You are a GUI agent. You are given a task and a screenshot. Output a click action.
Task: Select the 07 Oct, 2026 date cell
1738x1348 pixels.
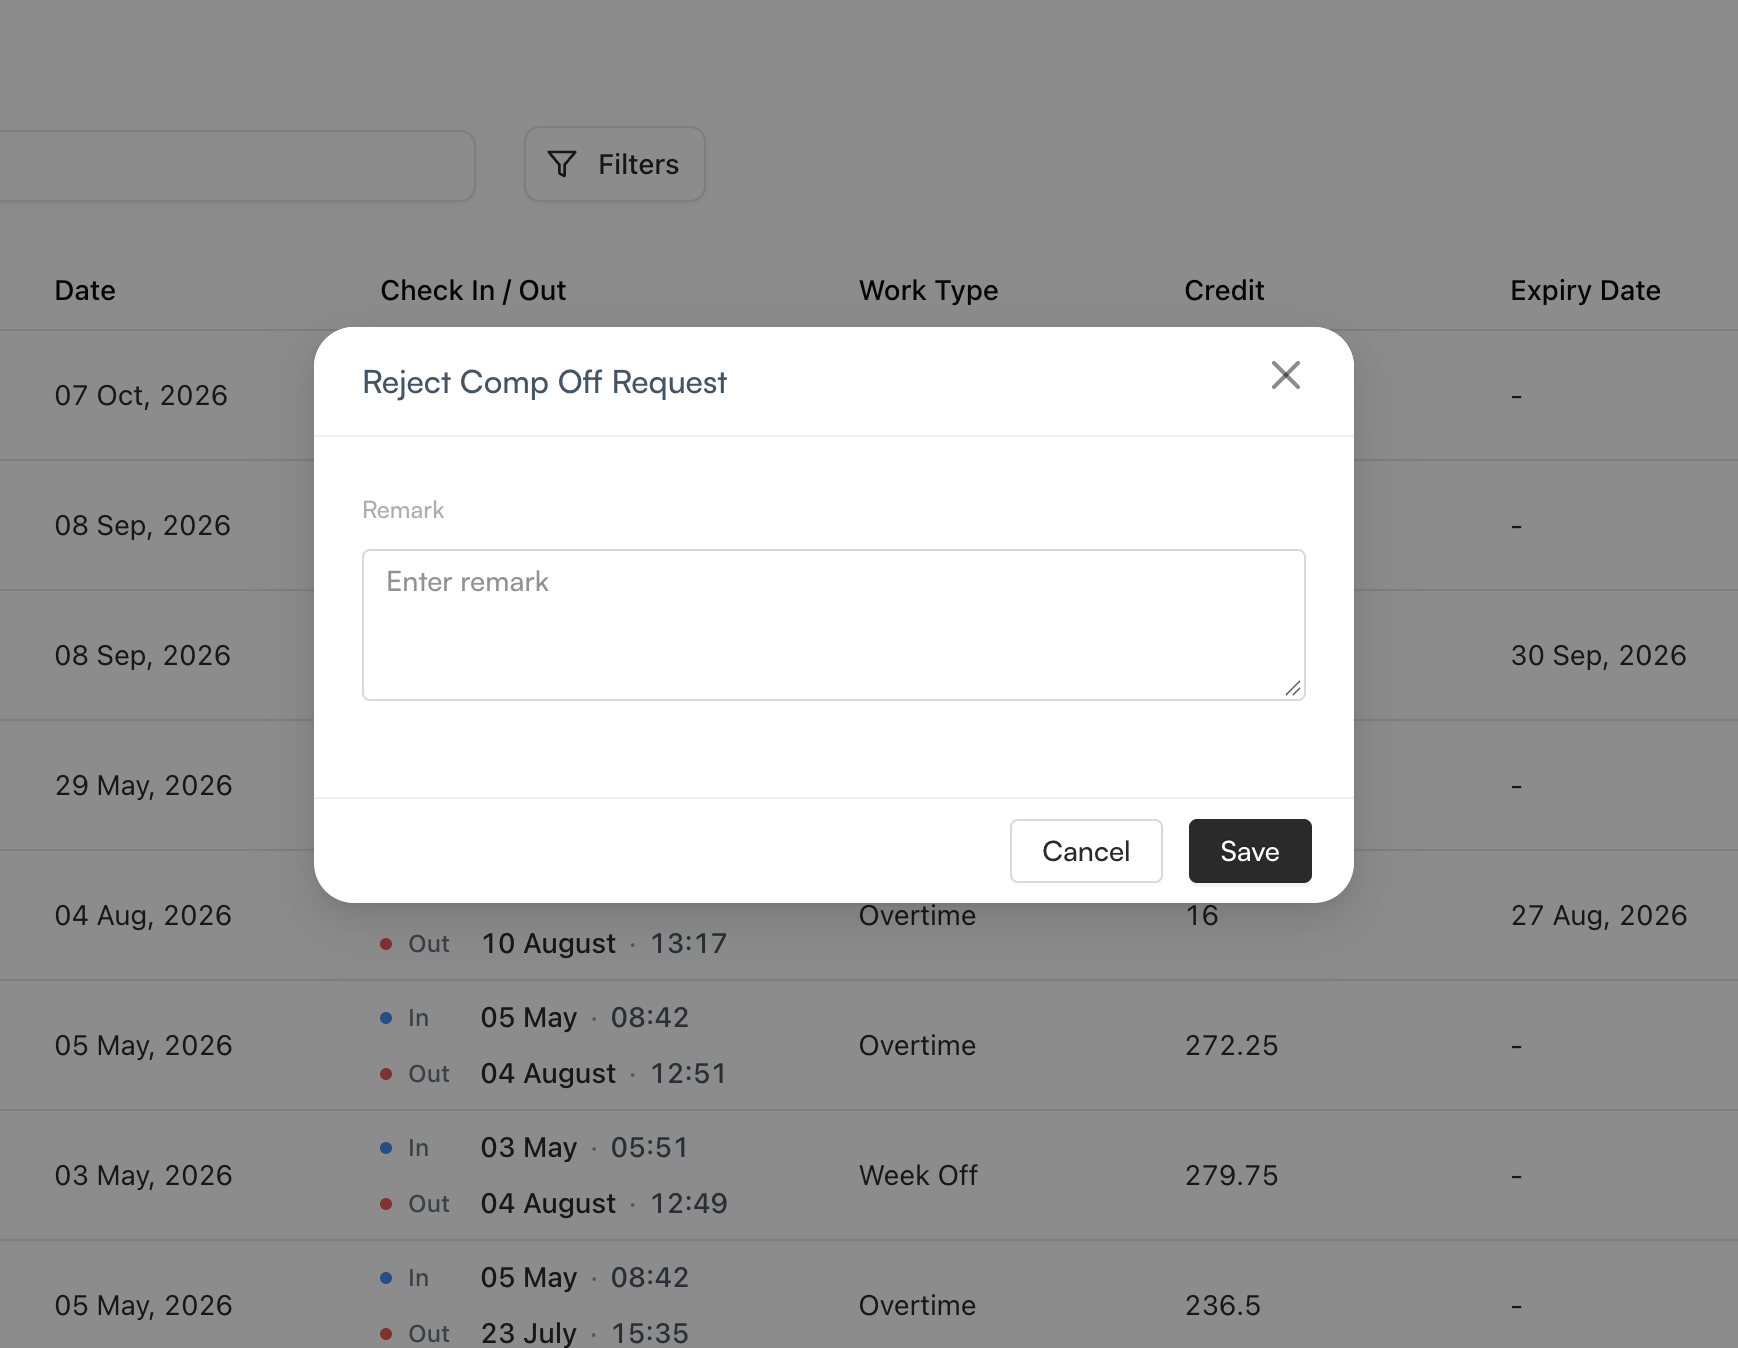point(141,395)
